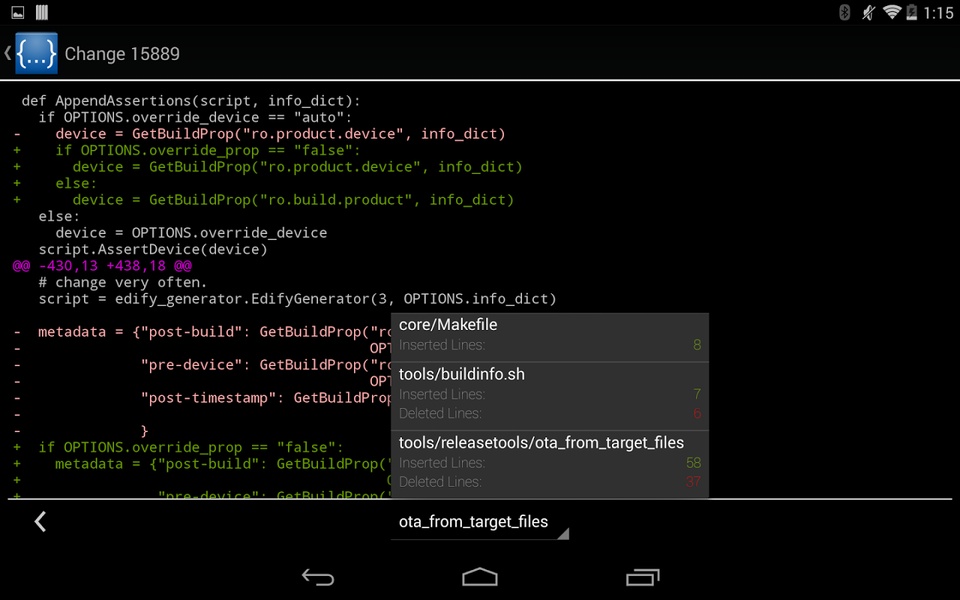Go to previous file with bottom-left chevron
The image size is (960, 600).
pos(40,522)
